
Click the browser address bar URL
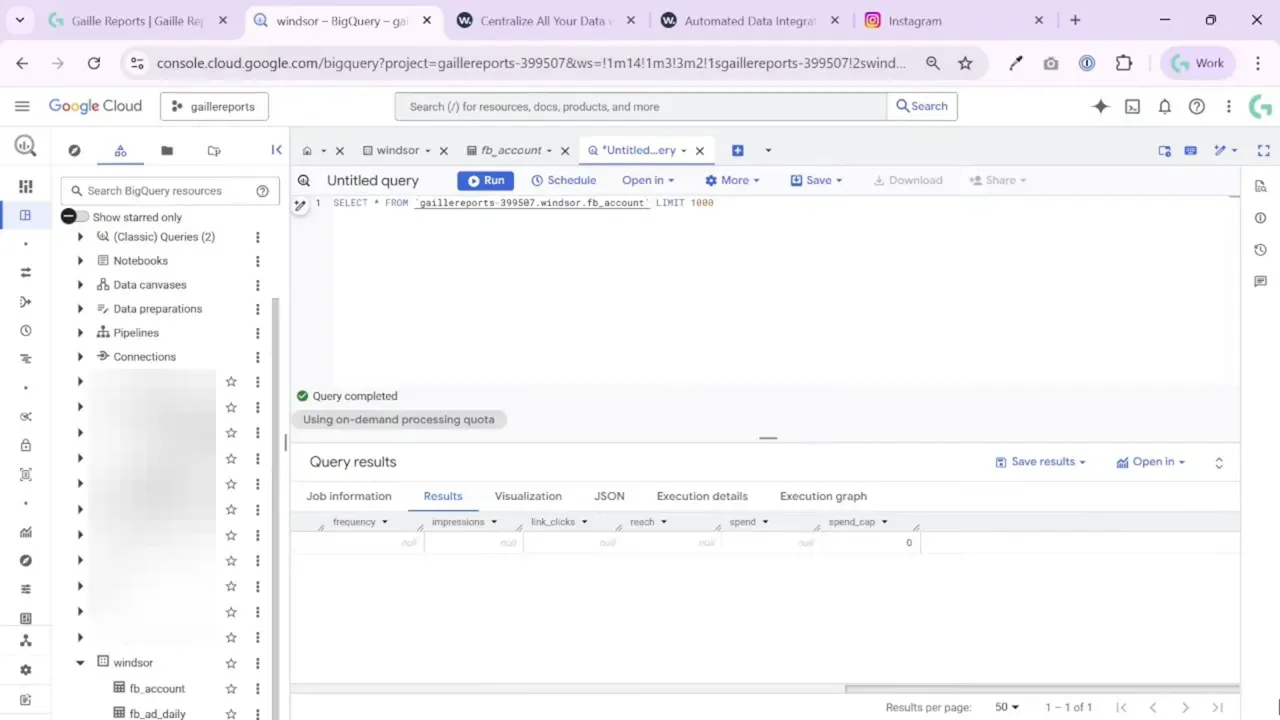(x=531, y=63)
